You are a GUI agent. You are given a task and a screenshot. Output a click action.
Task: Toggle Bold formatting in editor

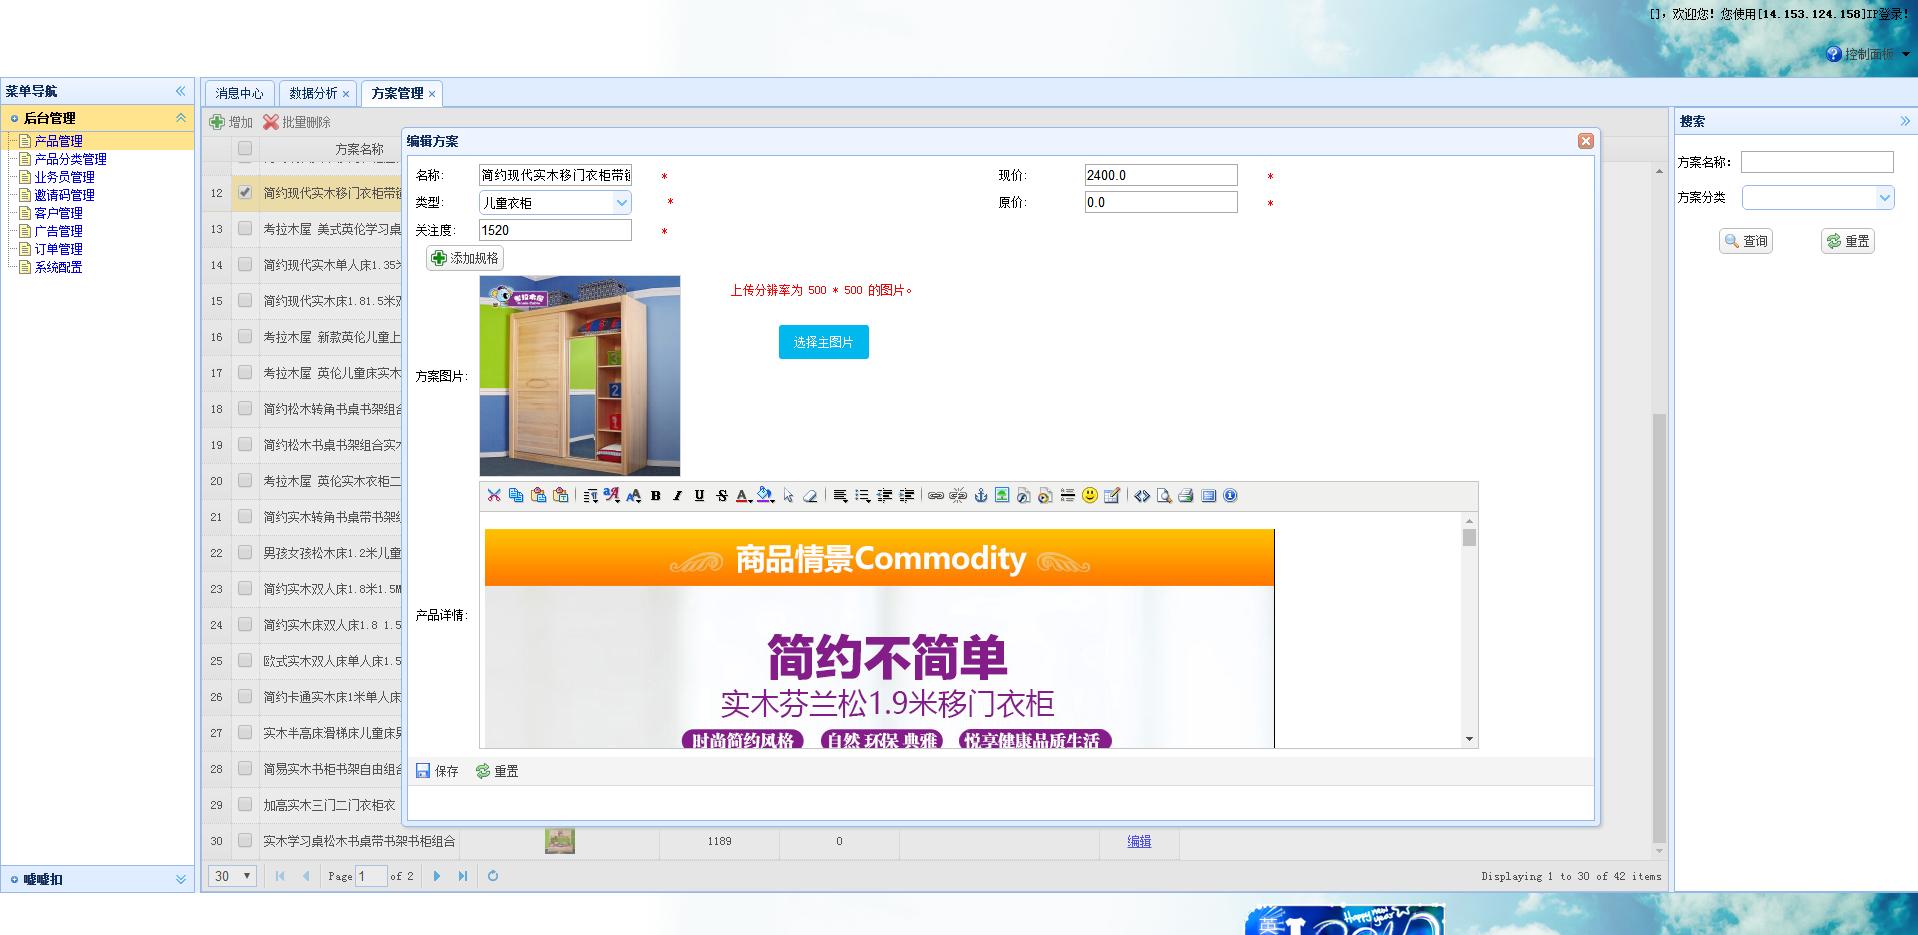click(656, 495)
